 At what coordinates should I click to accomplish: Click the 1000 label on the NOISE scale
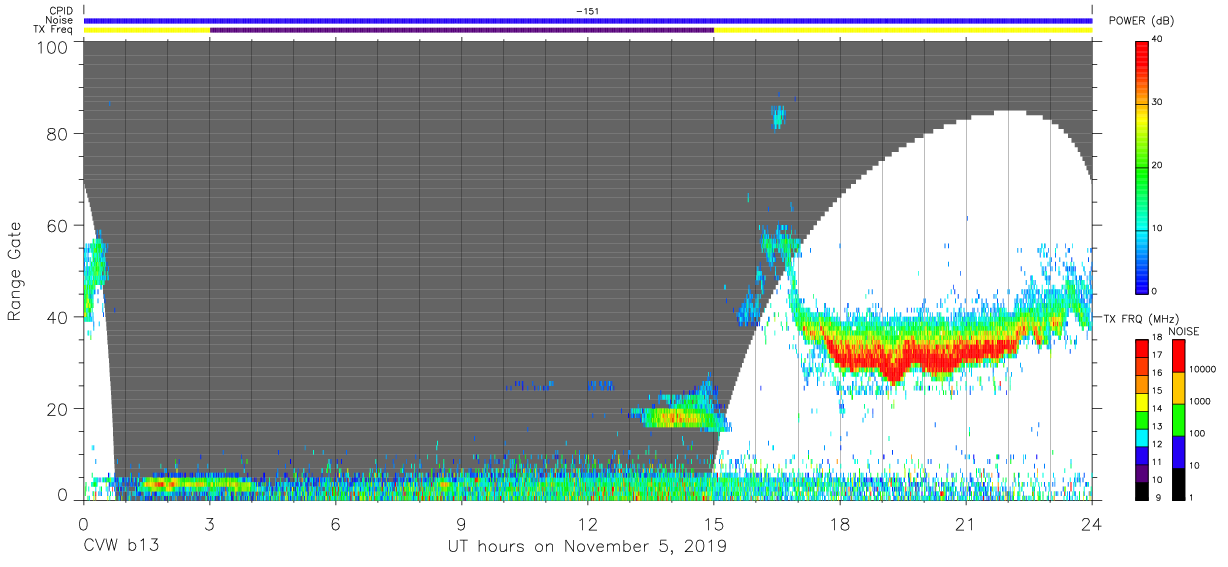pos(1199,402)
